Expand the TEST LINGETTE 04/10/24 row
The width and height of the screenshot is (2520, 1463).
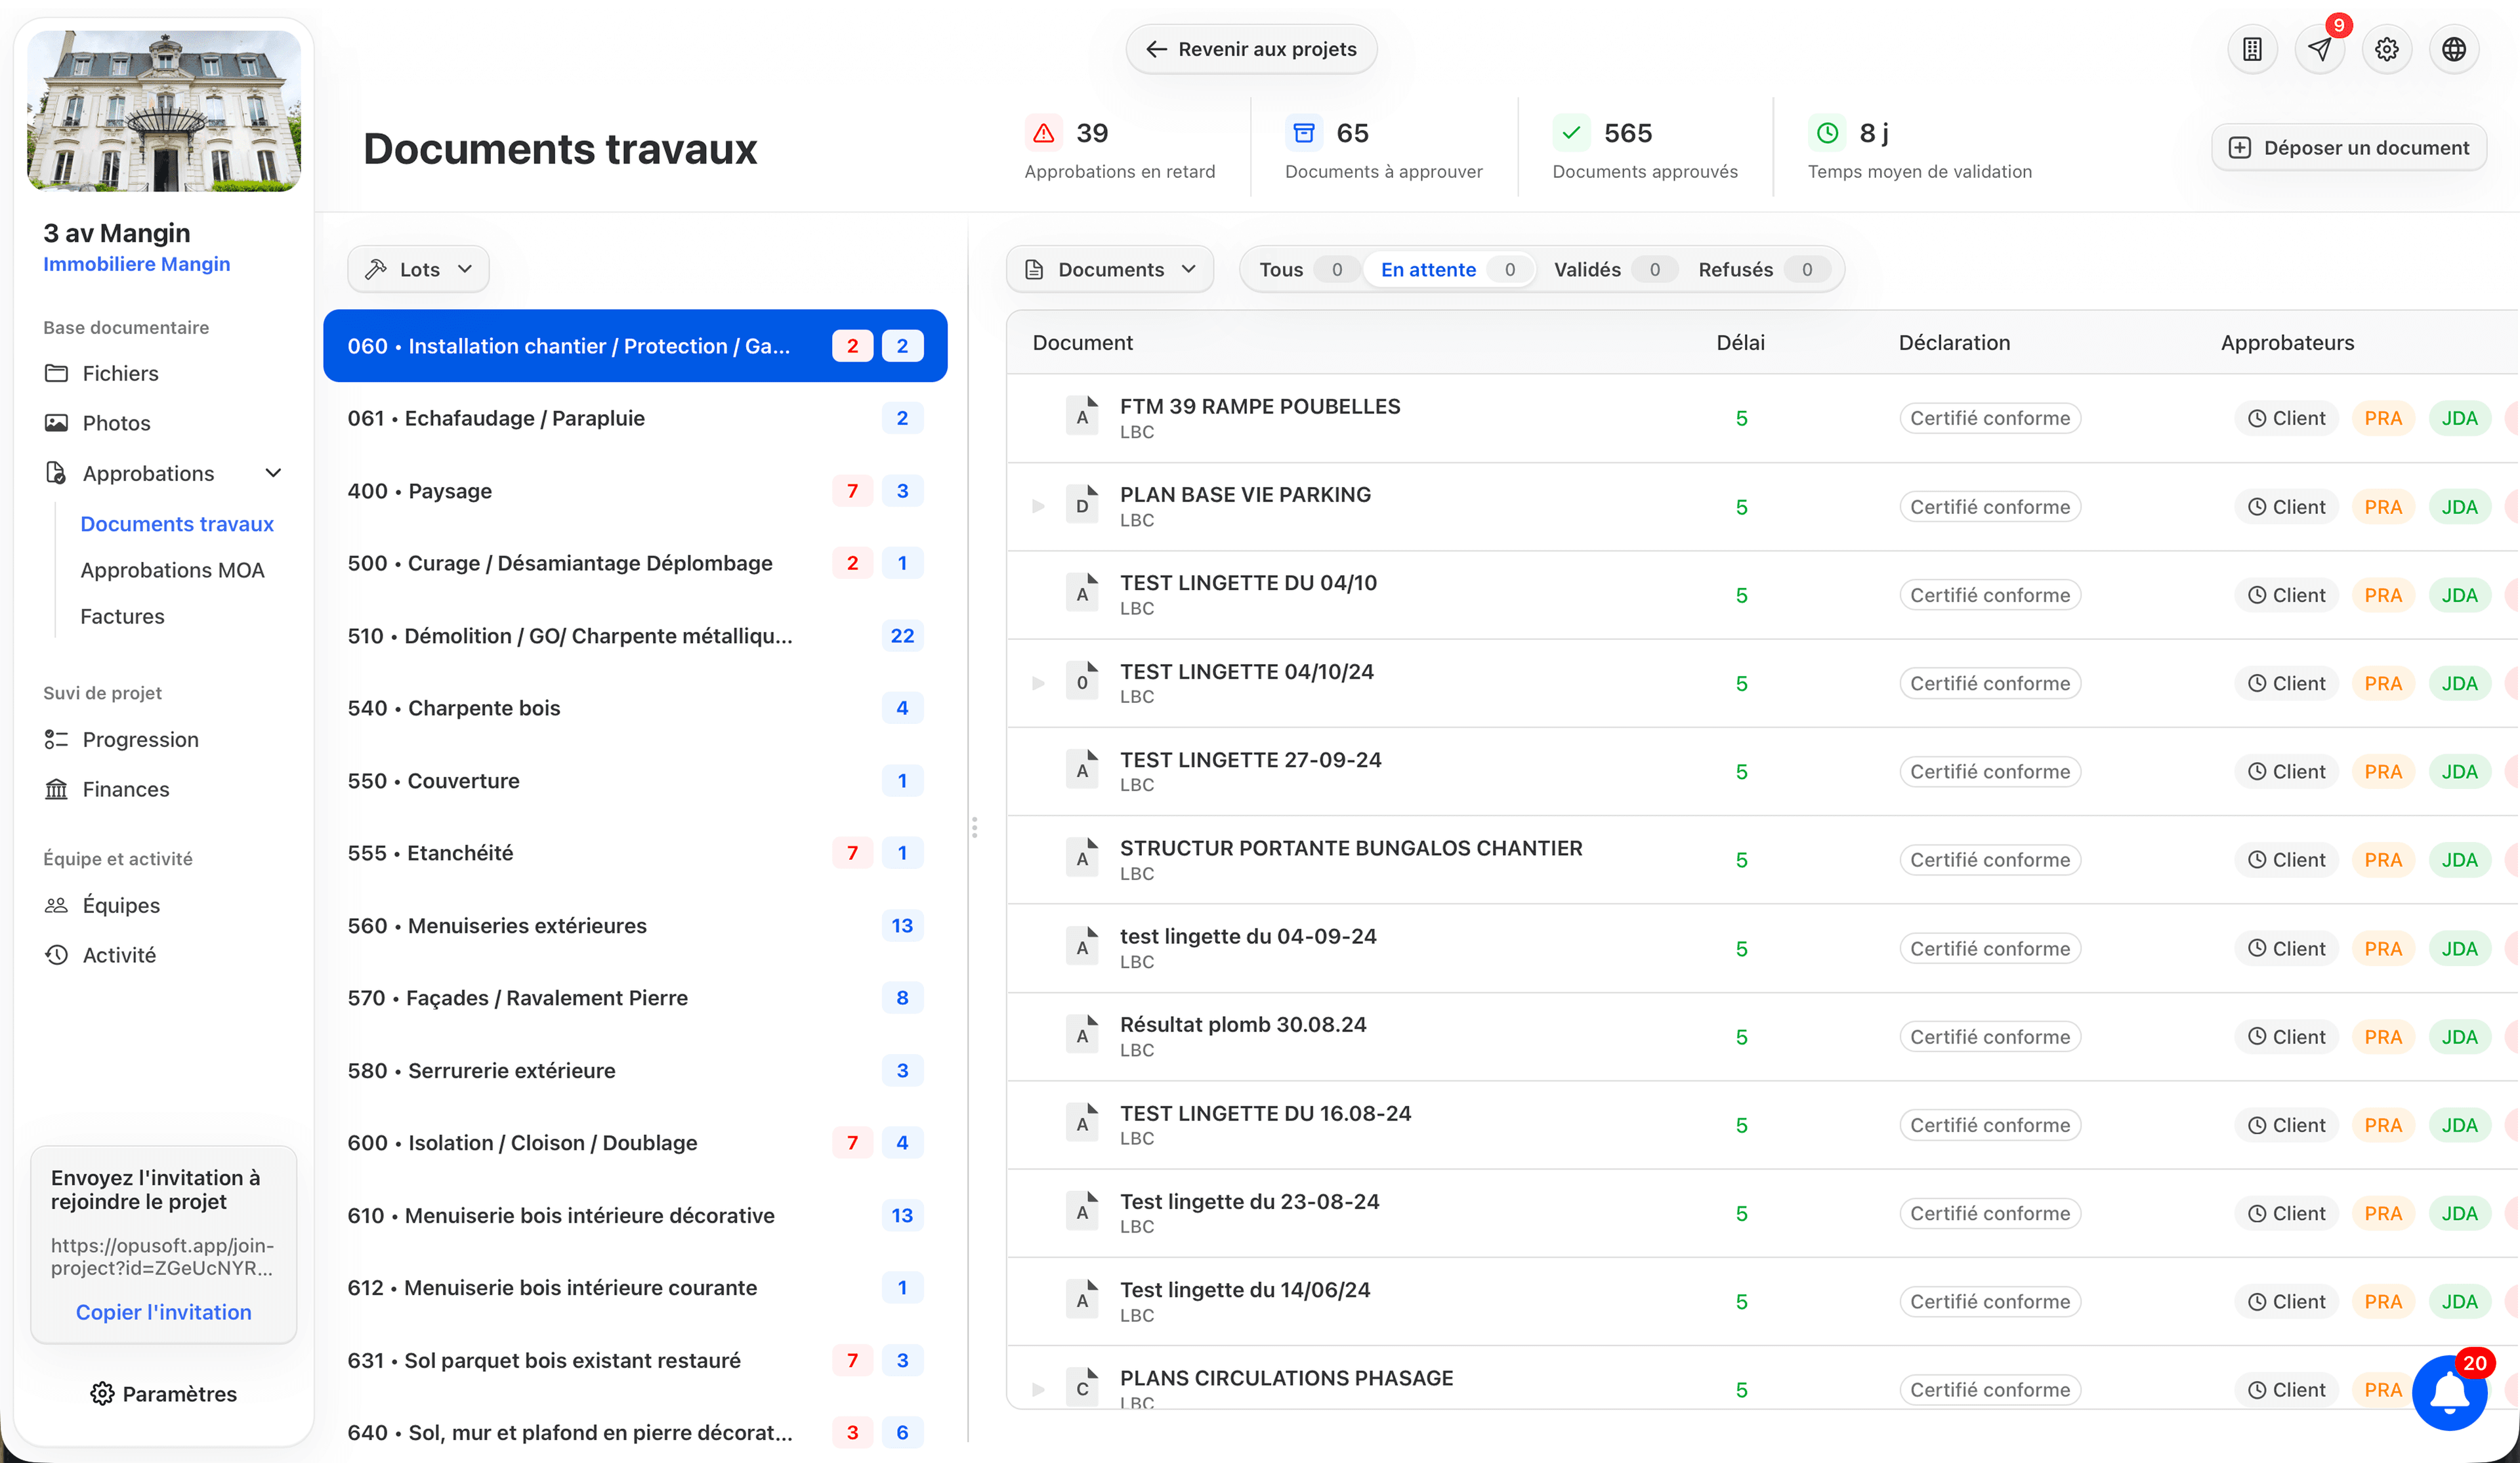pos(1038,683)
